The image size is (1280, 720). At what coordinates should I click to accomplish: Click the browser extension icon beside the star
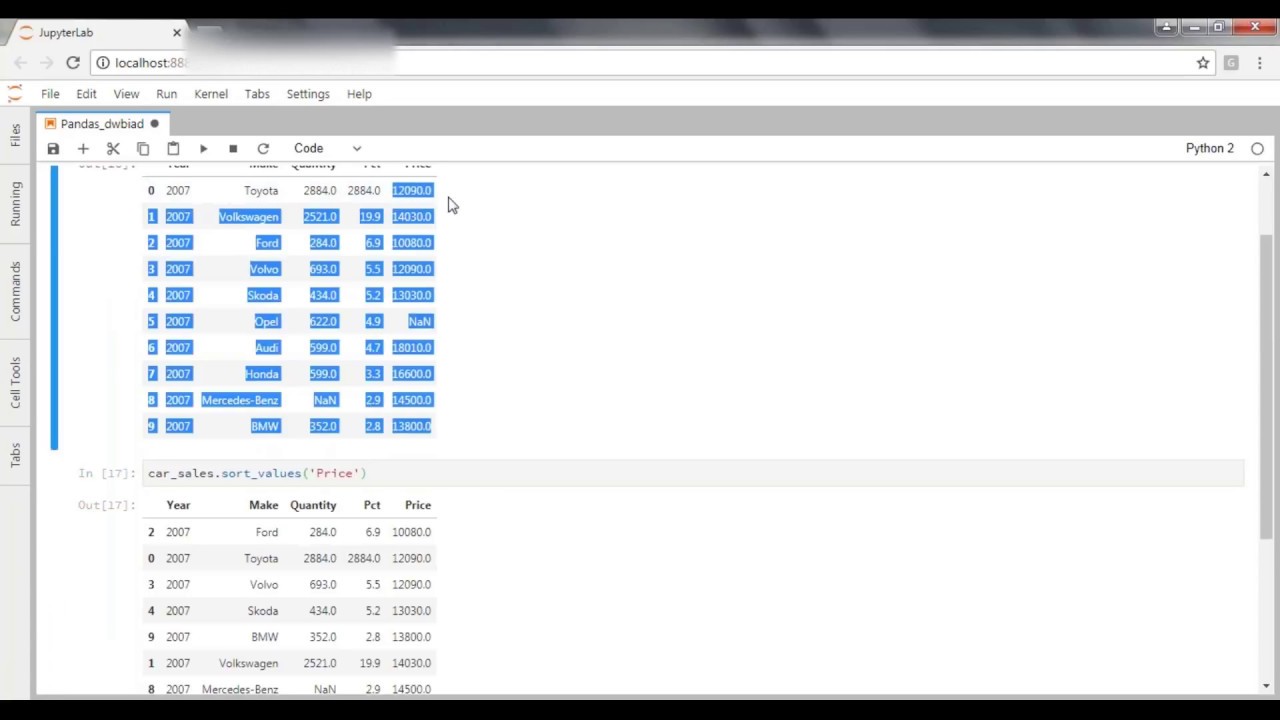click(1231, 63)
